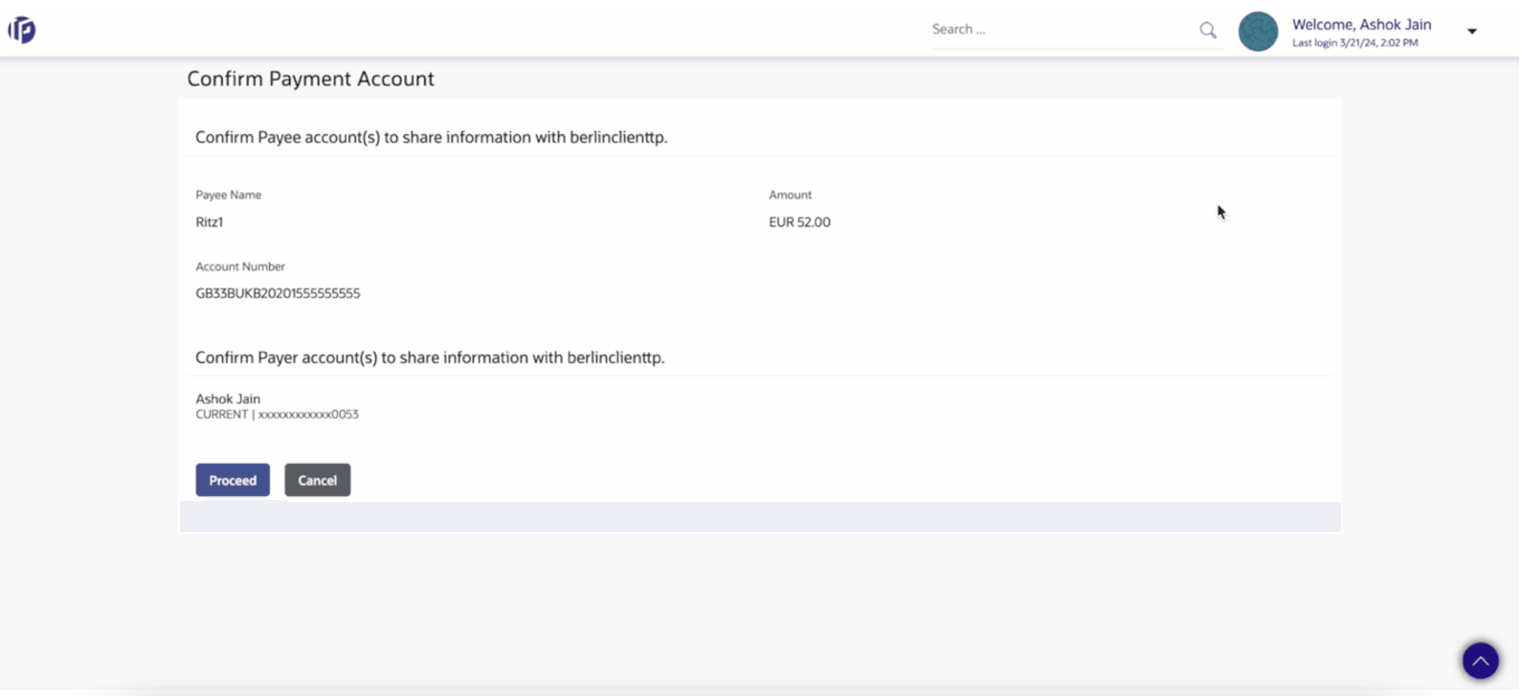Click the Welcome, Ashok Jain text

pyautogui.click(x=1361, y=24)
